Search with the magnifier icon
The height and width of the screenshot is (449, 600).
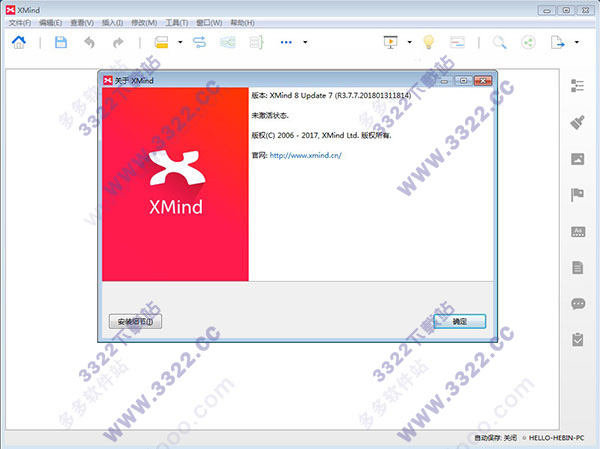tap(499, 42)
